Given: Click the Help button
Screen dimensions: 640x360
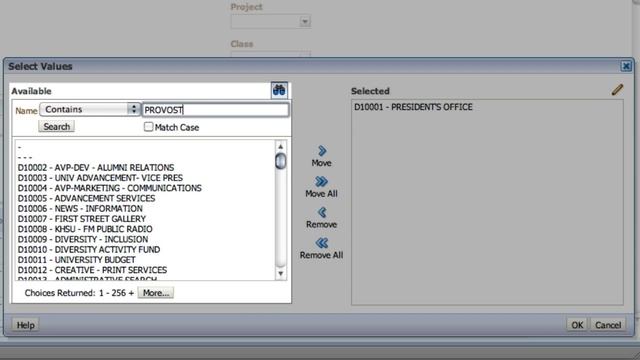Looking at the screenshot, I should click(25, 325).
